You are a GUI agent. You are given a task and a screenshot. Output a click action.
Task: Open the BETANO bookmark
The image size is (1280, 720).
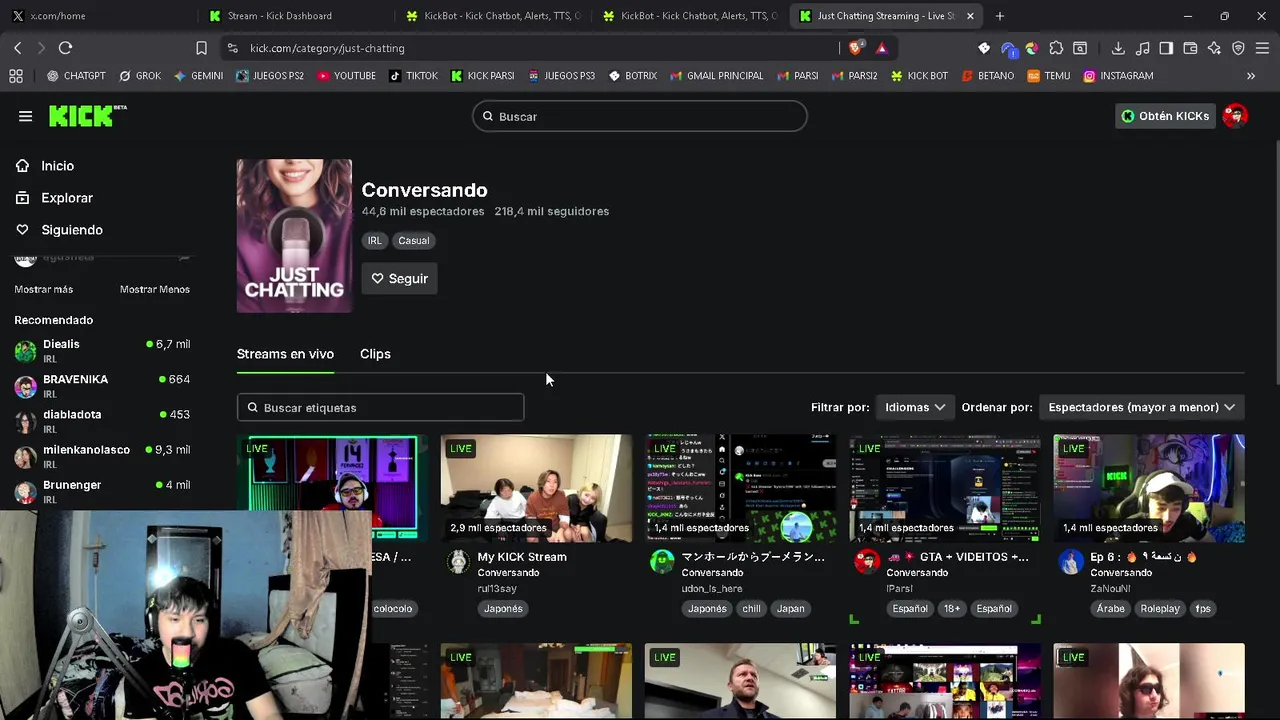[988, 76]
